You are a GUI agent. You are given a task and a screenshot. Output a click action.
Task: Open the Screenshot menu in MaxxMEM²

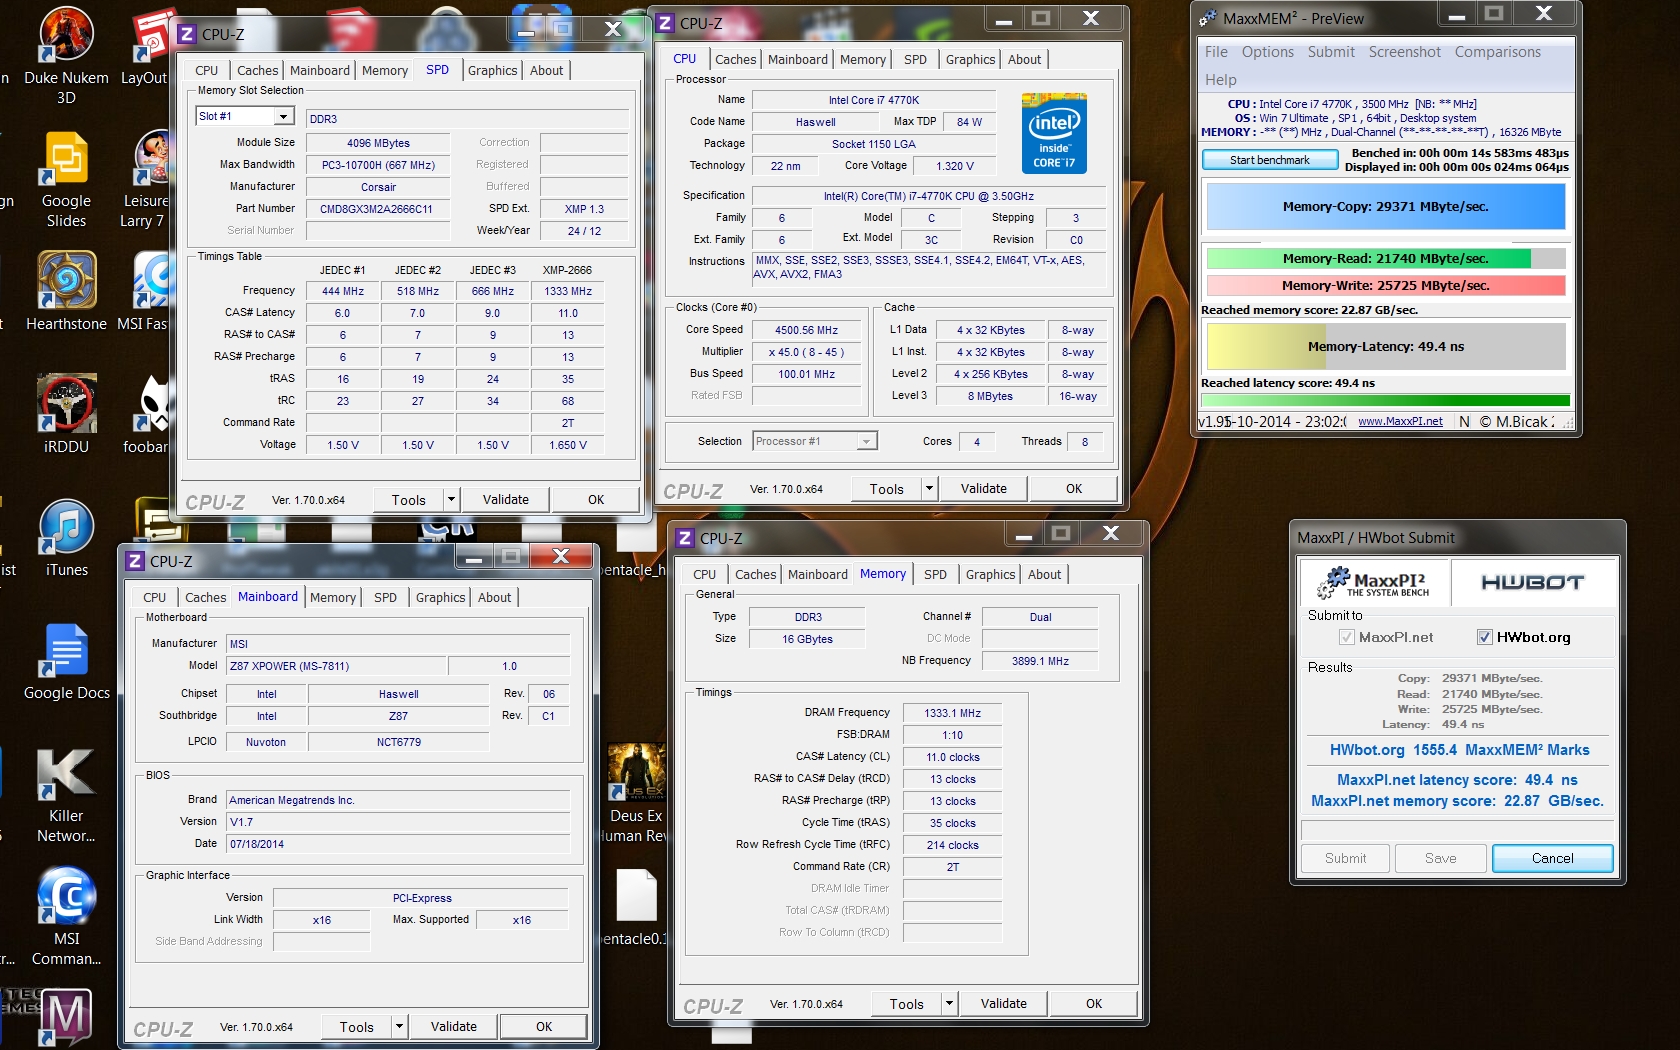1404,52
